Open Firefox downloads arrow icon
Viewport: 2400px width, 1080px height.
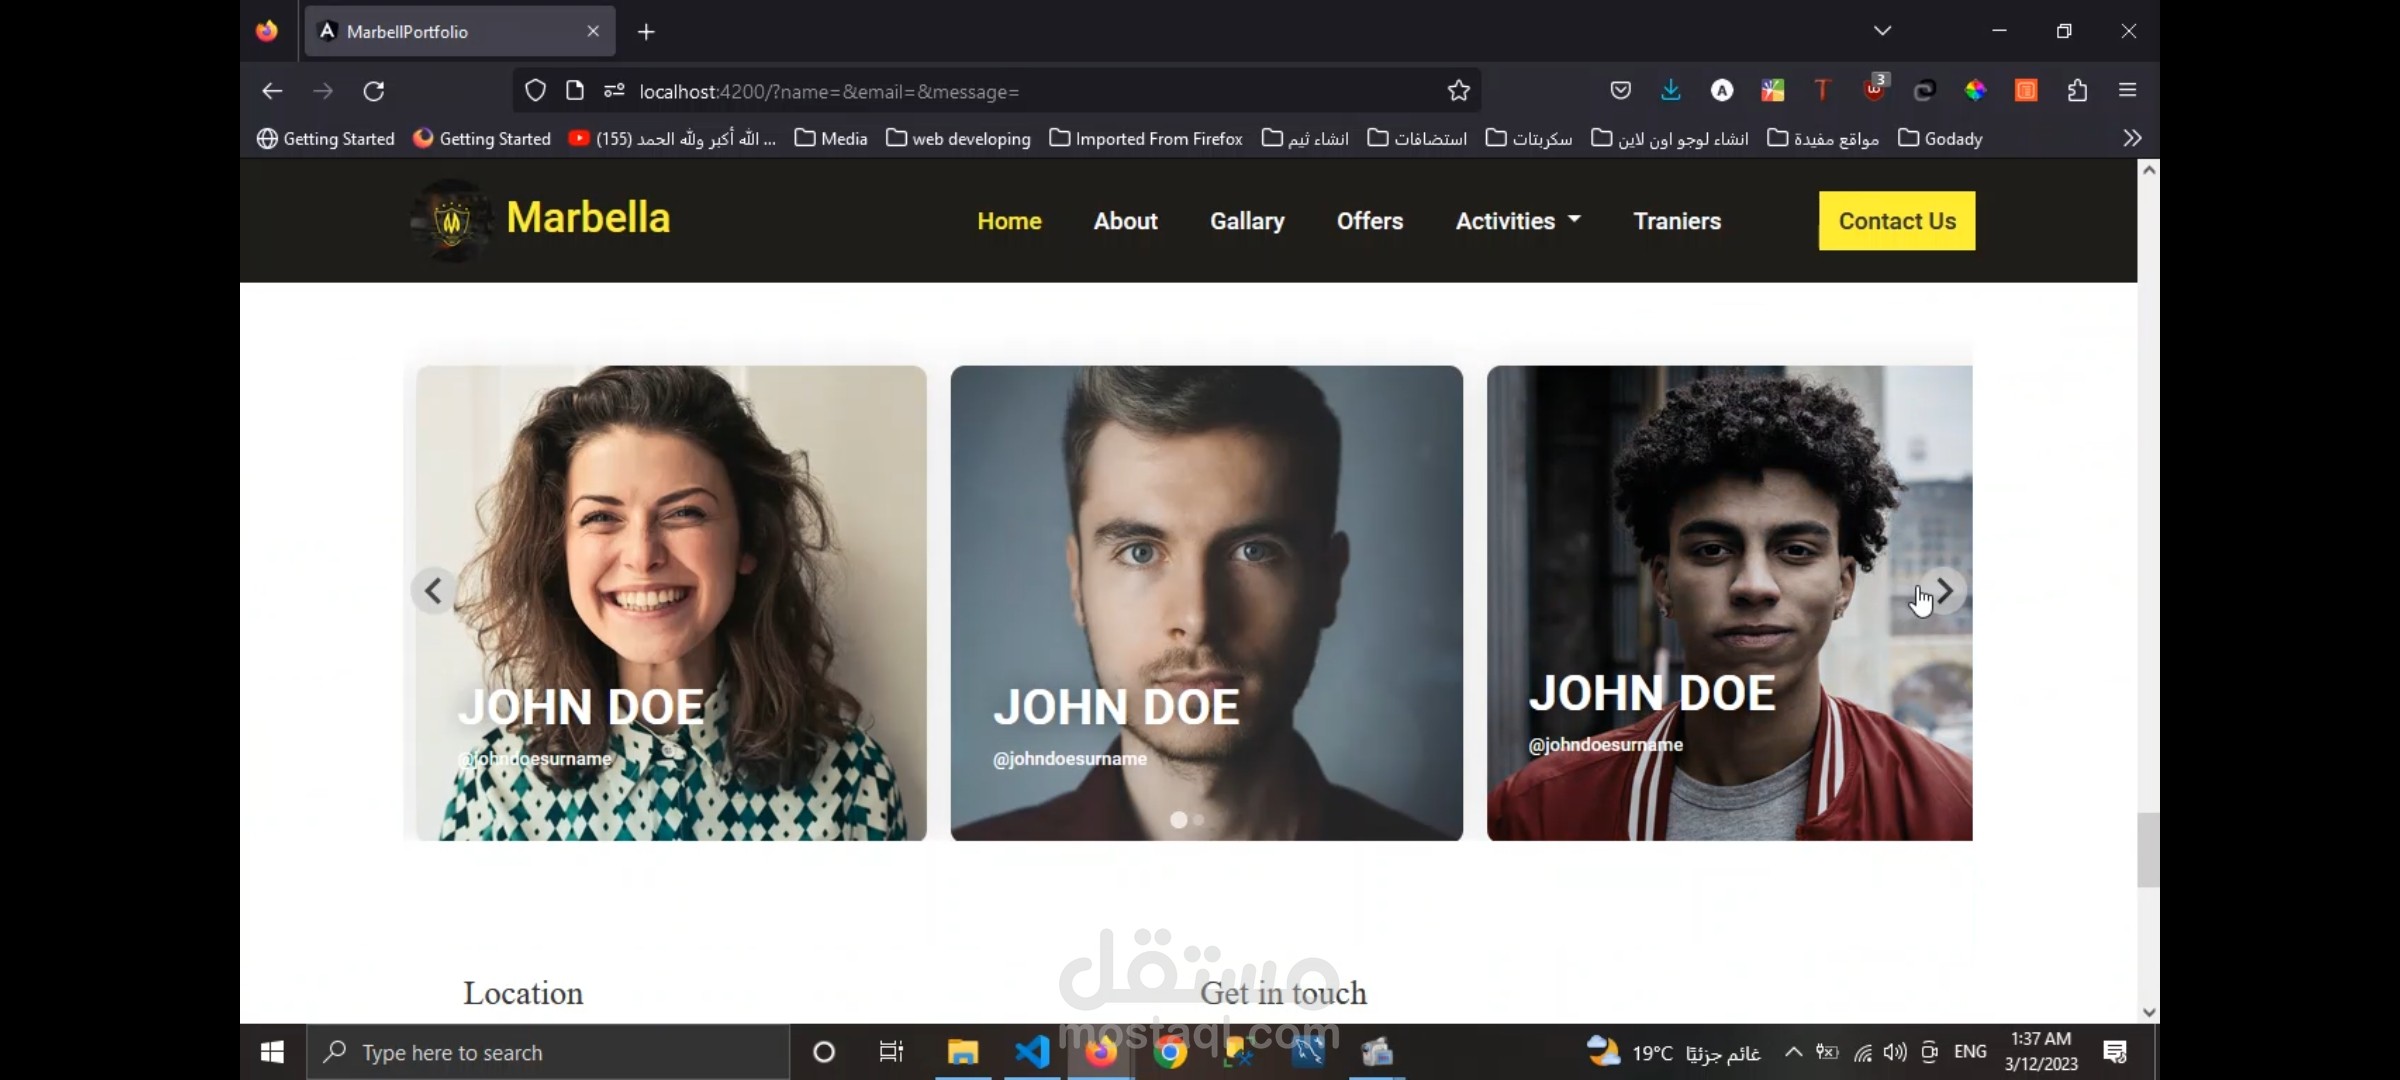pyautogui.click(x=1670, y=91)
